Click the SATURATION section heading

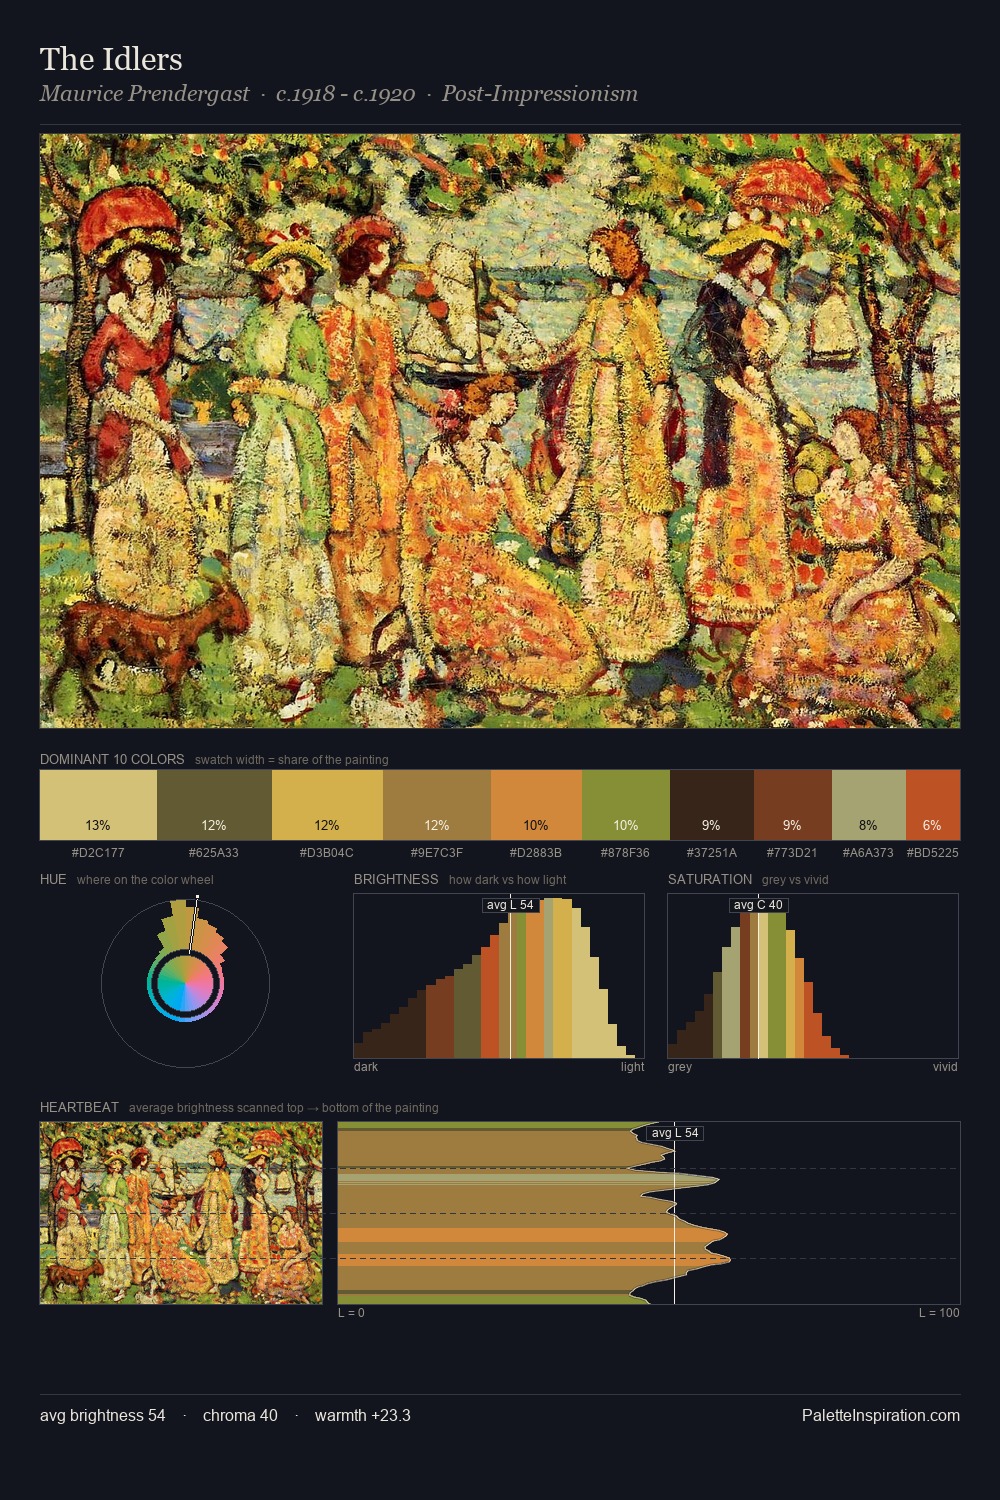coord(710,879)
